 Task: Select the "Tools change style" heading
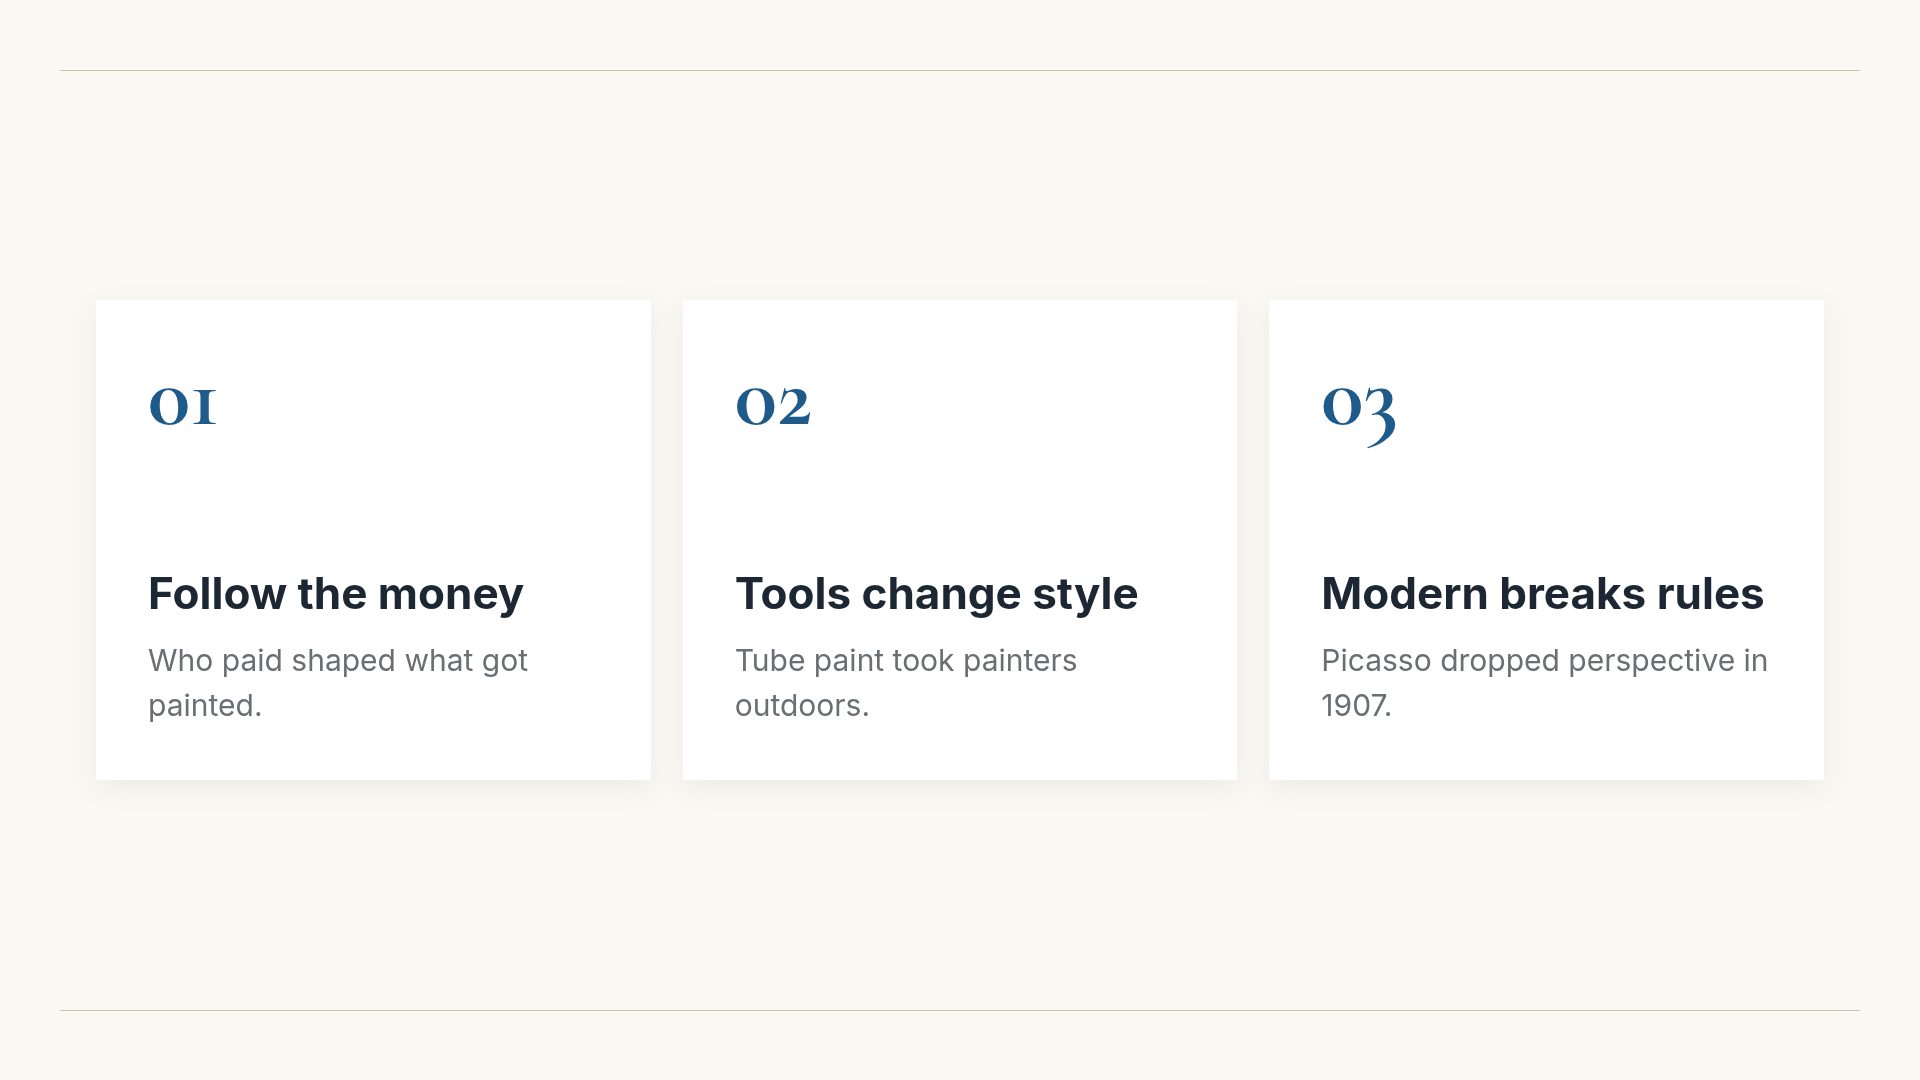pyautogui.click(x=936, y=594)
